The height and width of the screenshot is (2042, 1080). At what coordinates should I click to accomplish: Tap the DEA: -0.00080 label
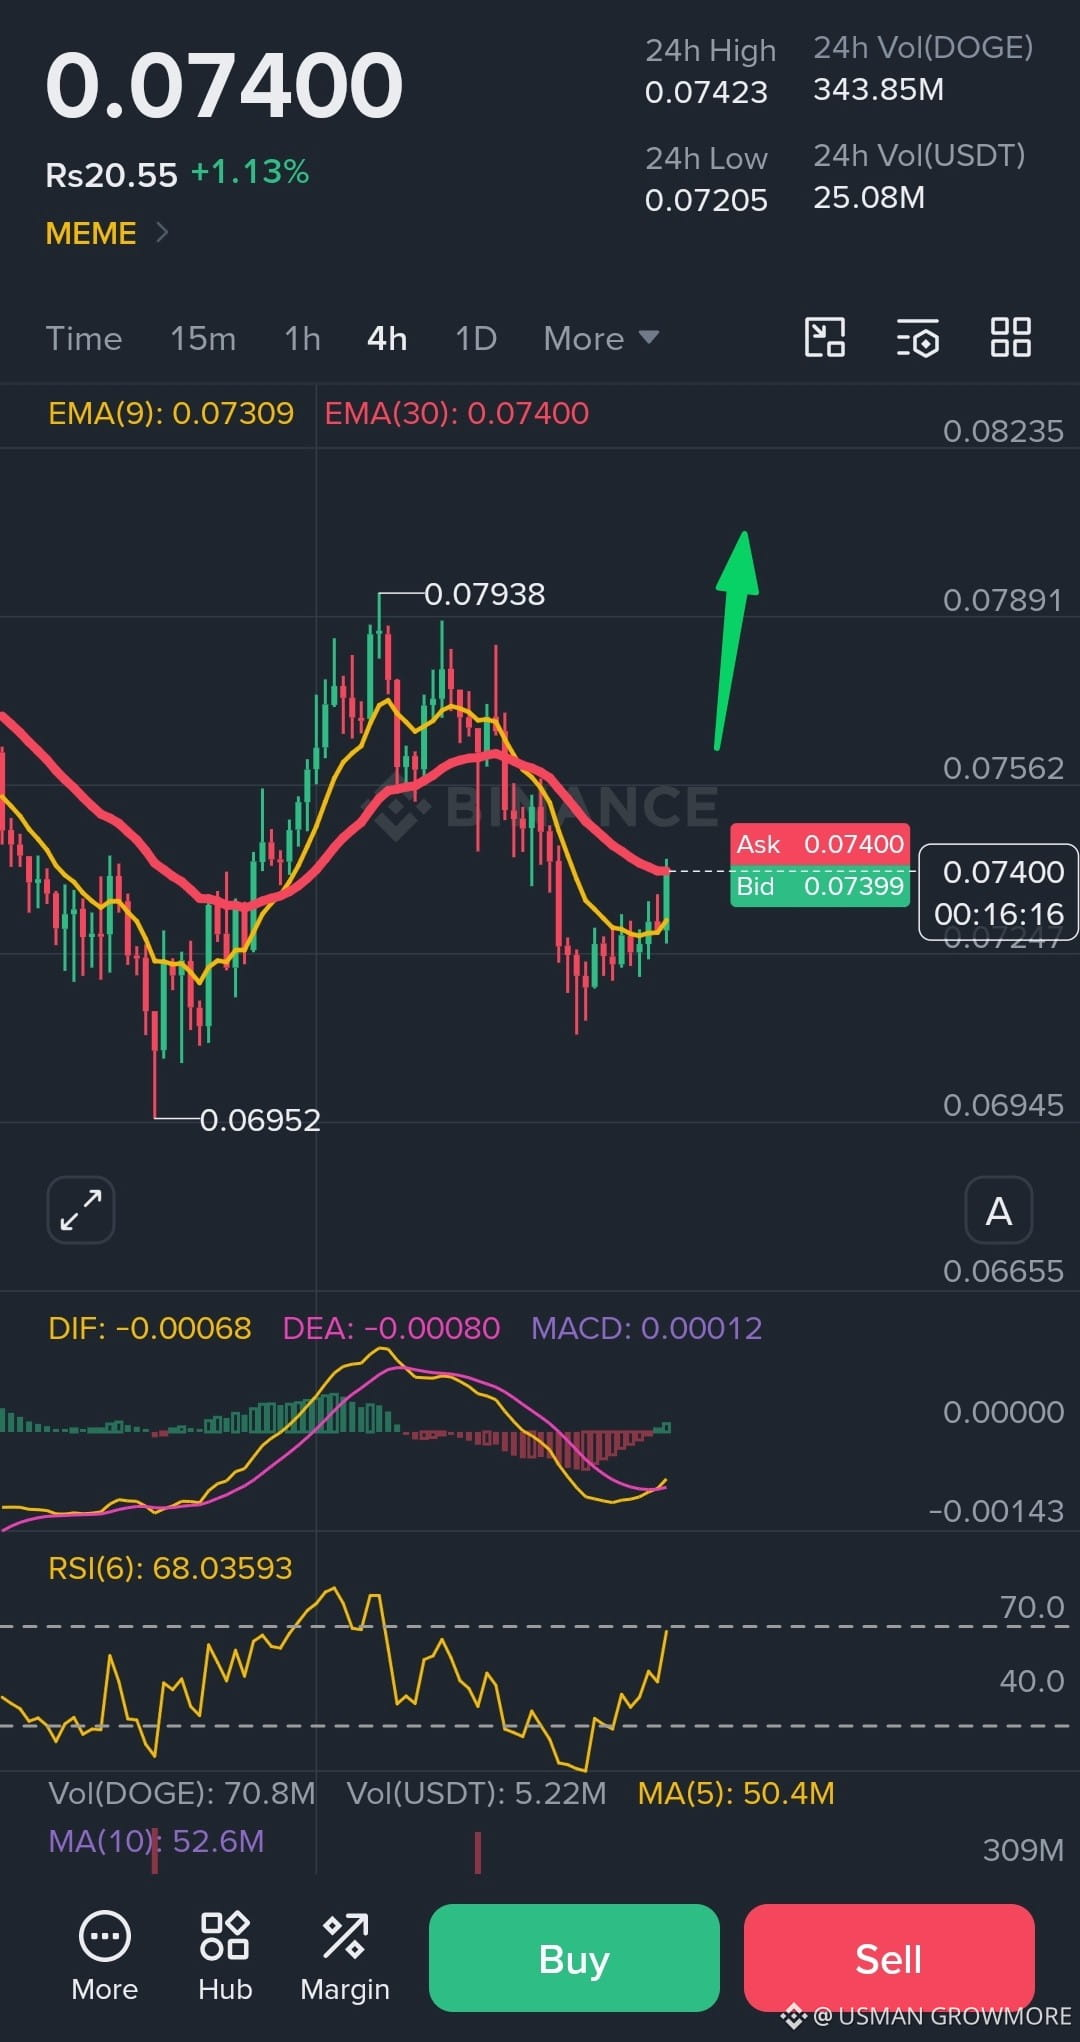[x=391, y=1328]
